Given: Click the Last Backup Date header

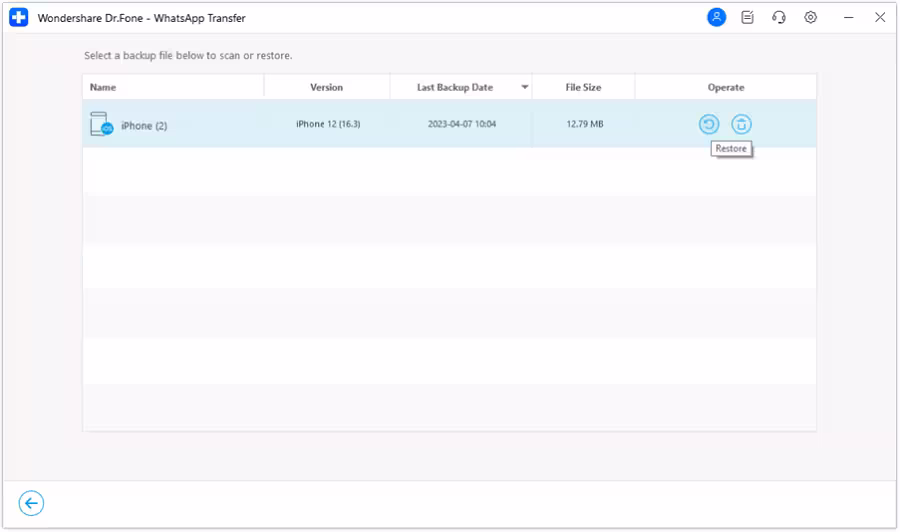Looking at the screenshot, I should tap(455, 87).
